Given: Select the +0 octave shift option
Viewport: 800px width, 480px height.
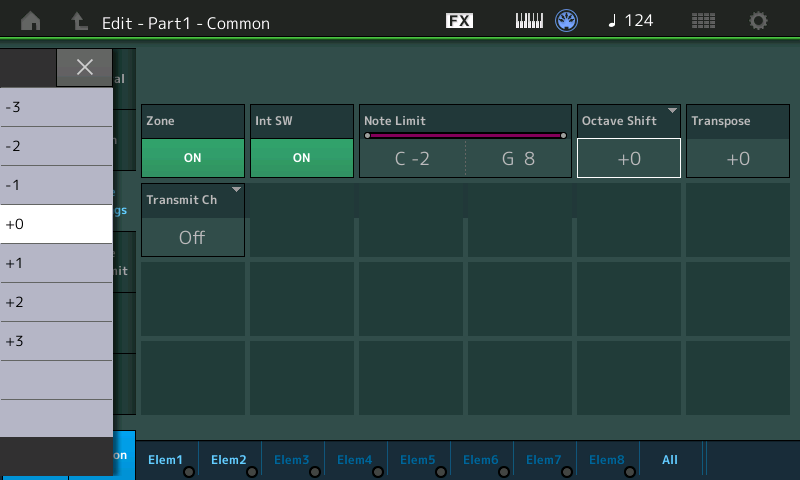Looking at the screenshot, I should (56, 224).
